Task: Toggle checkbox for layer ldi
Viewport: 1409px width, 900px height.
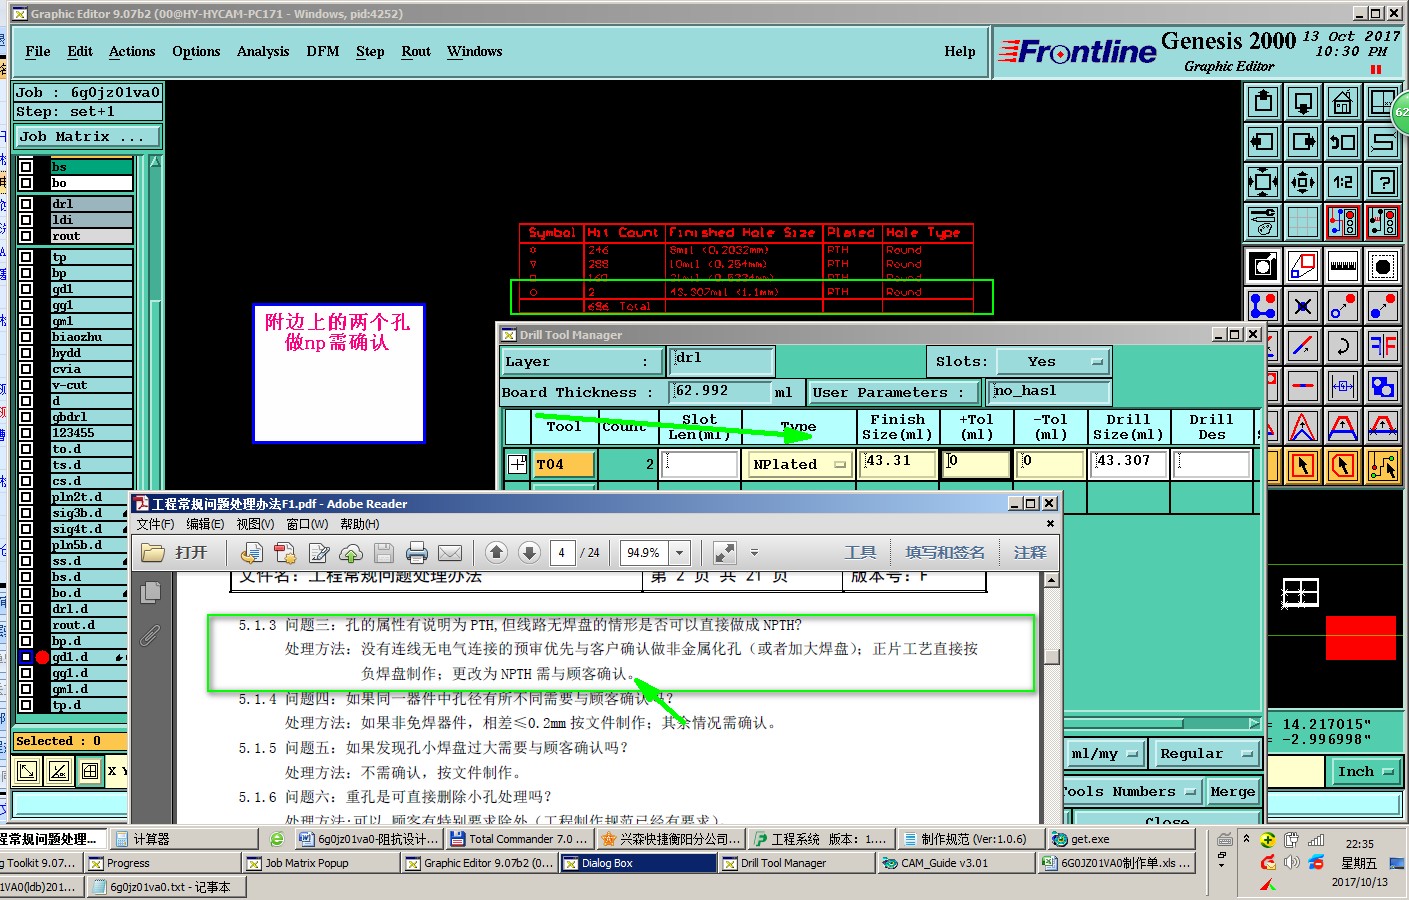Action: click(27, 220)
